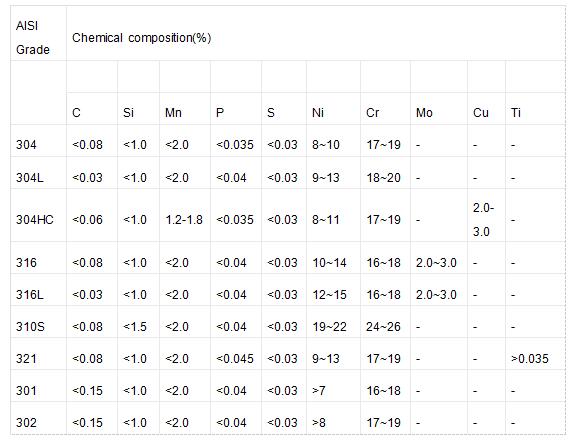Select the <0.045 P value for 321
576x444 pixels.
pos(235,358)
